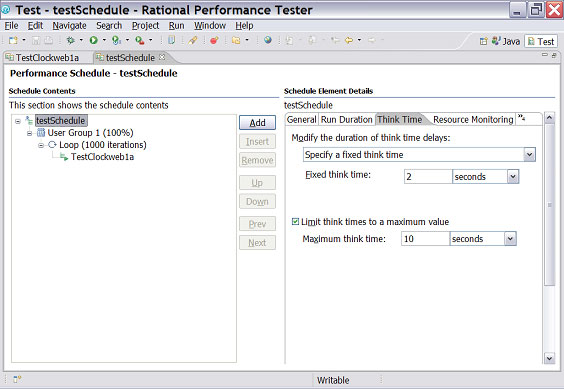Viewport: 564px width, 389px height.
Task: Click the Maximum think time input field
Action: 425,239
